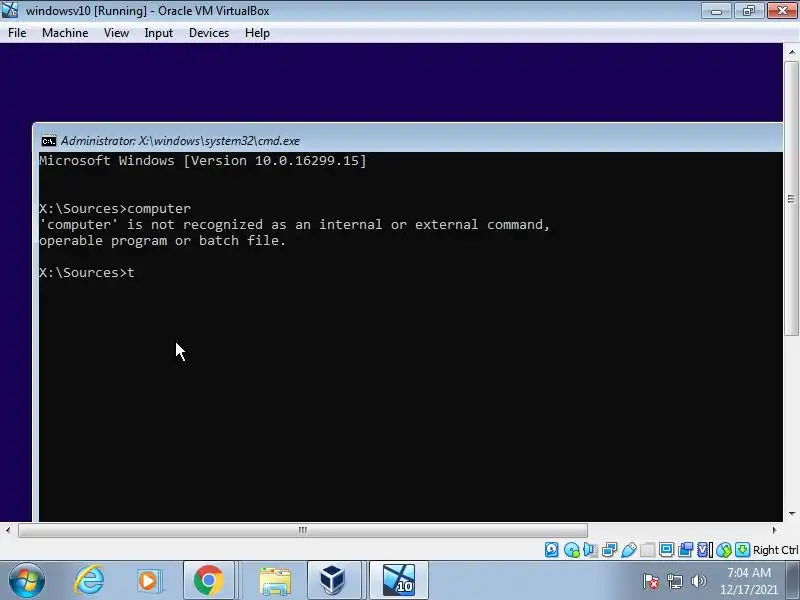Launch Internet Explorer from the taskbar
The width and height of the screenshot is (800, 600).
point(89,580)
